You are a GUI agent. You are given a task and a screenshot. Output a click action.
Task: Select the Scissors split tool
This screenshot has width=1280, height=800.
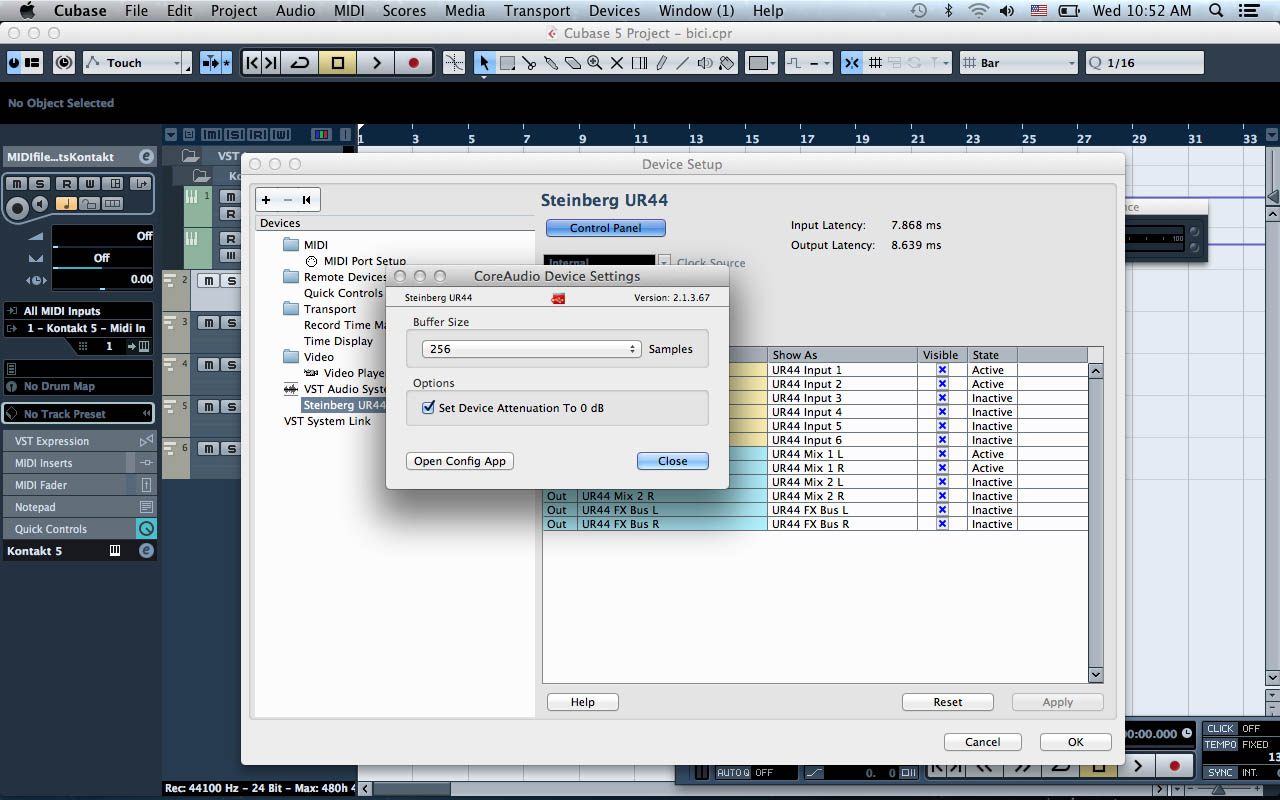point(529,63)
